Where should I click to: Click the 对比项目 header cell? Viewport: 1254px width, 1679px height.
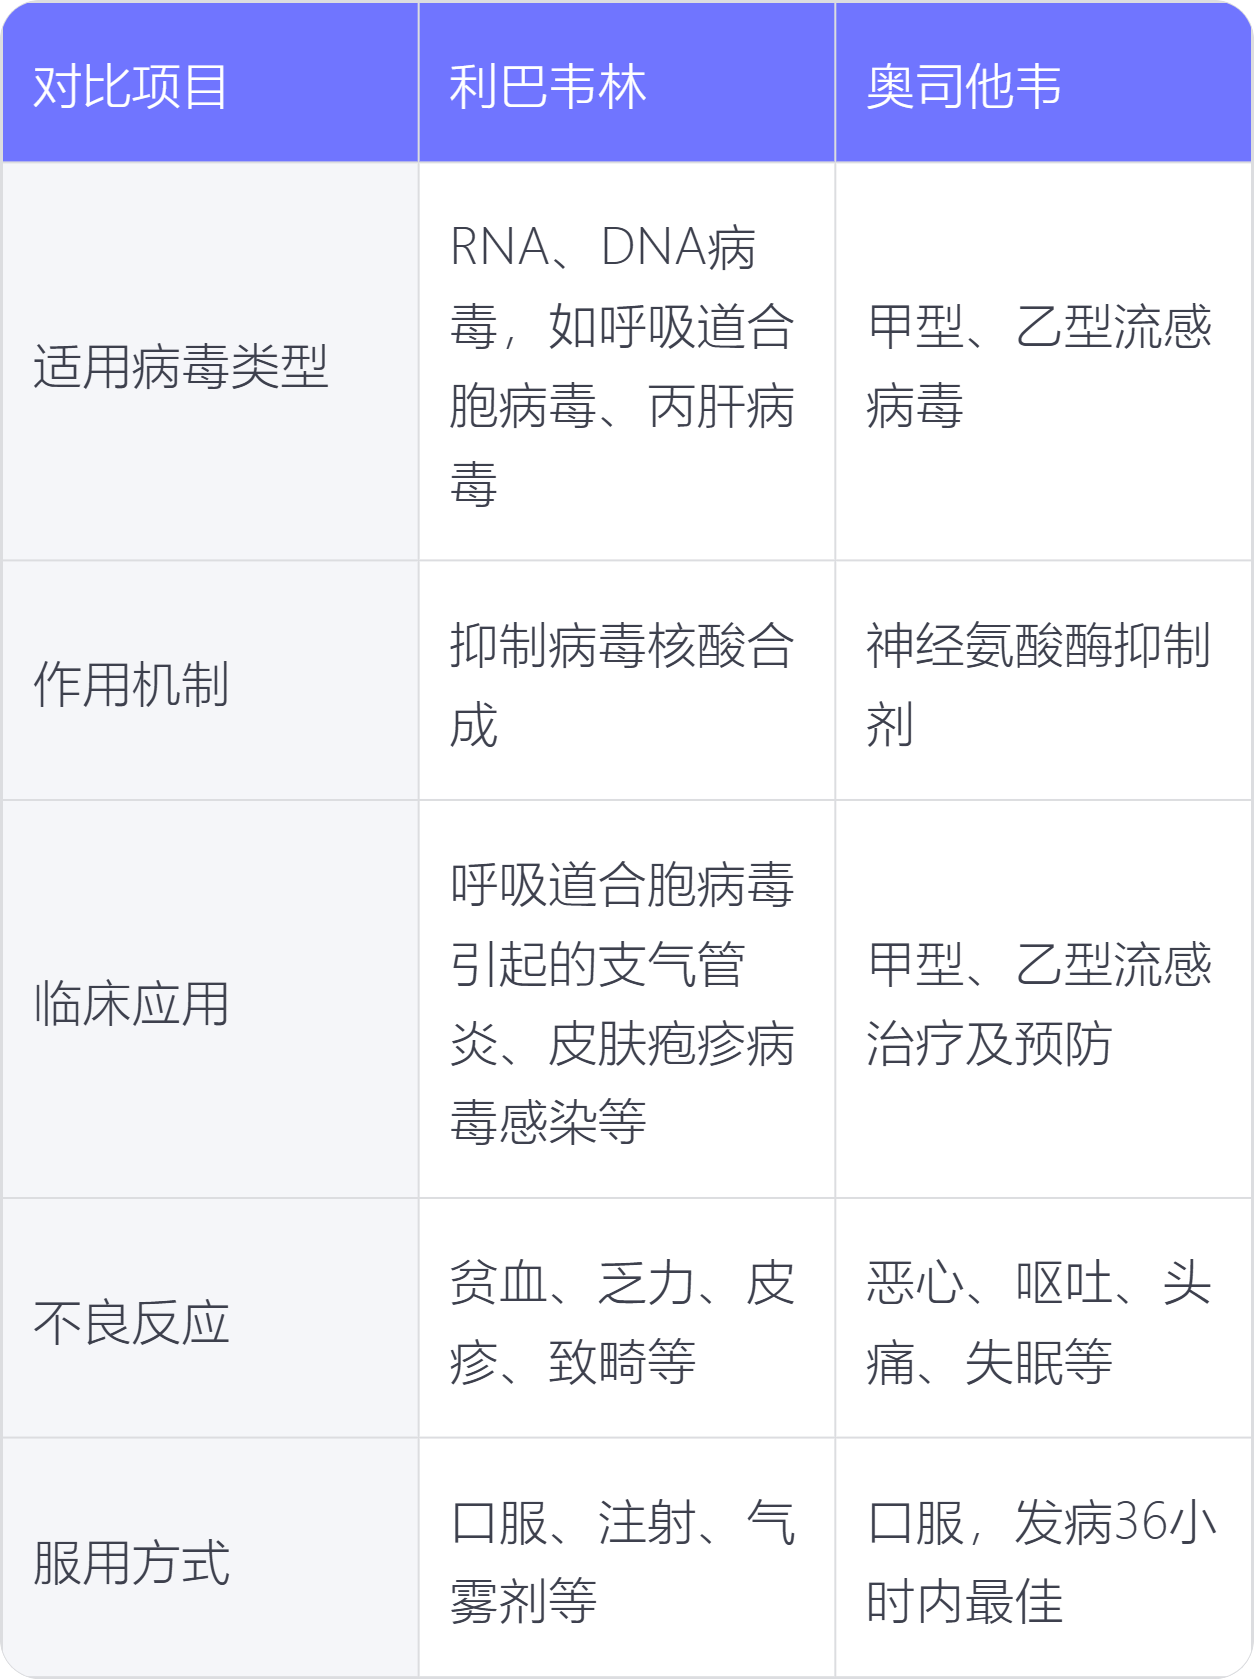pyautogui.click(x=210, y=82)
